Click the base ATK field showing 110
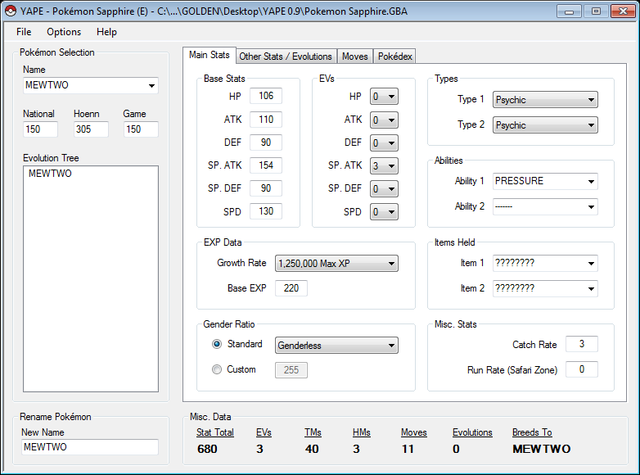Screen dimensions: 640x475 (x=266, y=119)
